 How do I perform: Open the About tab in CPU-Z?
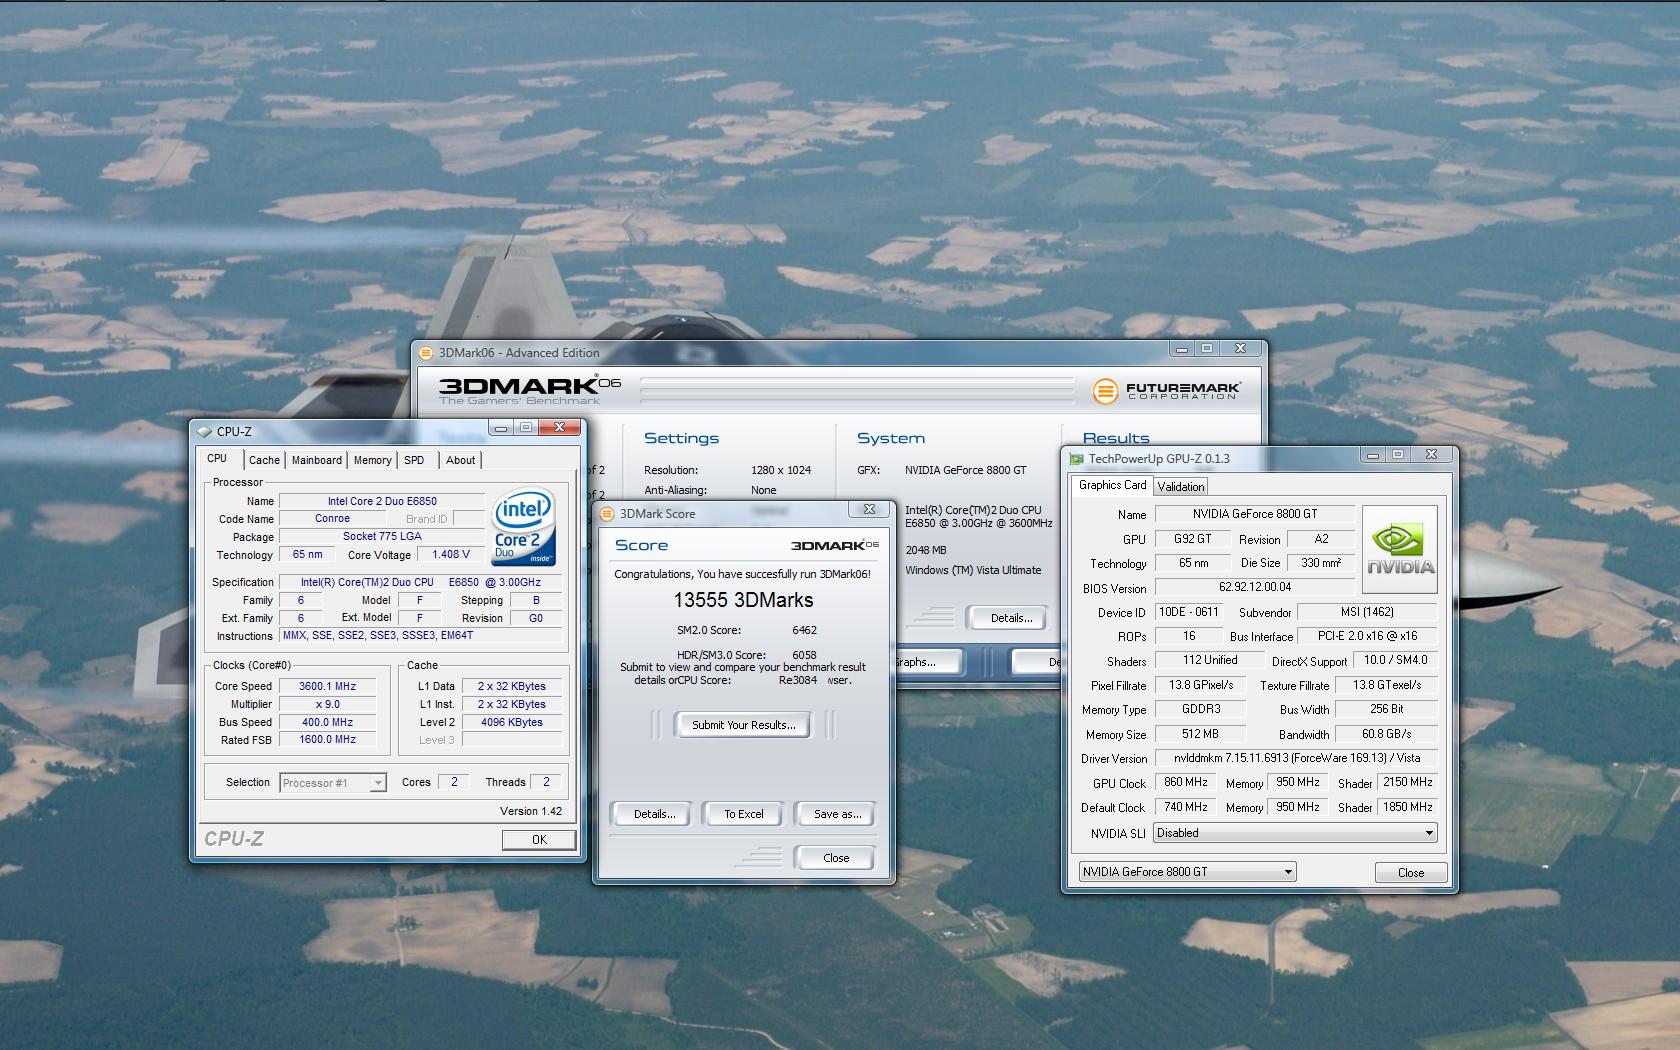(460, 460)
